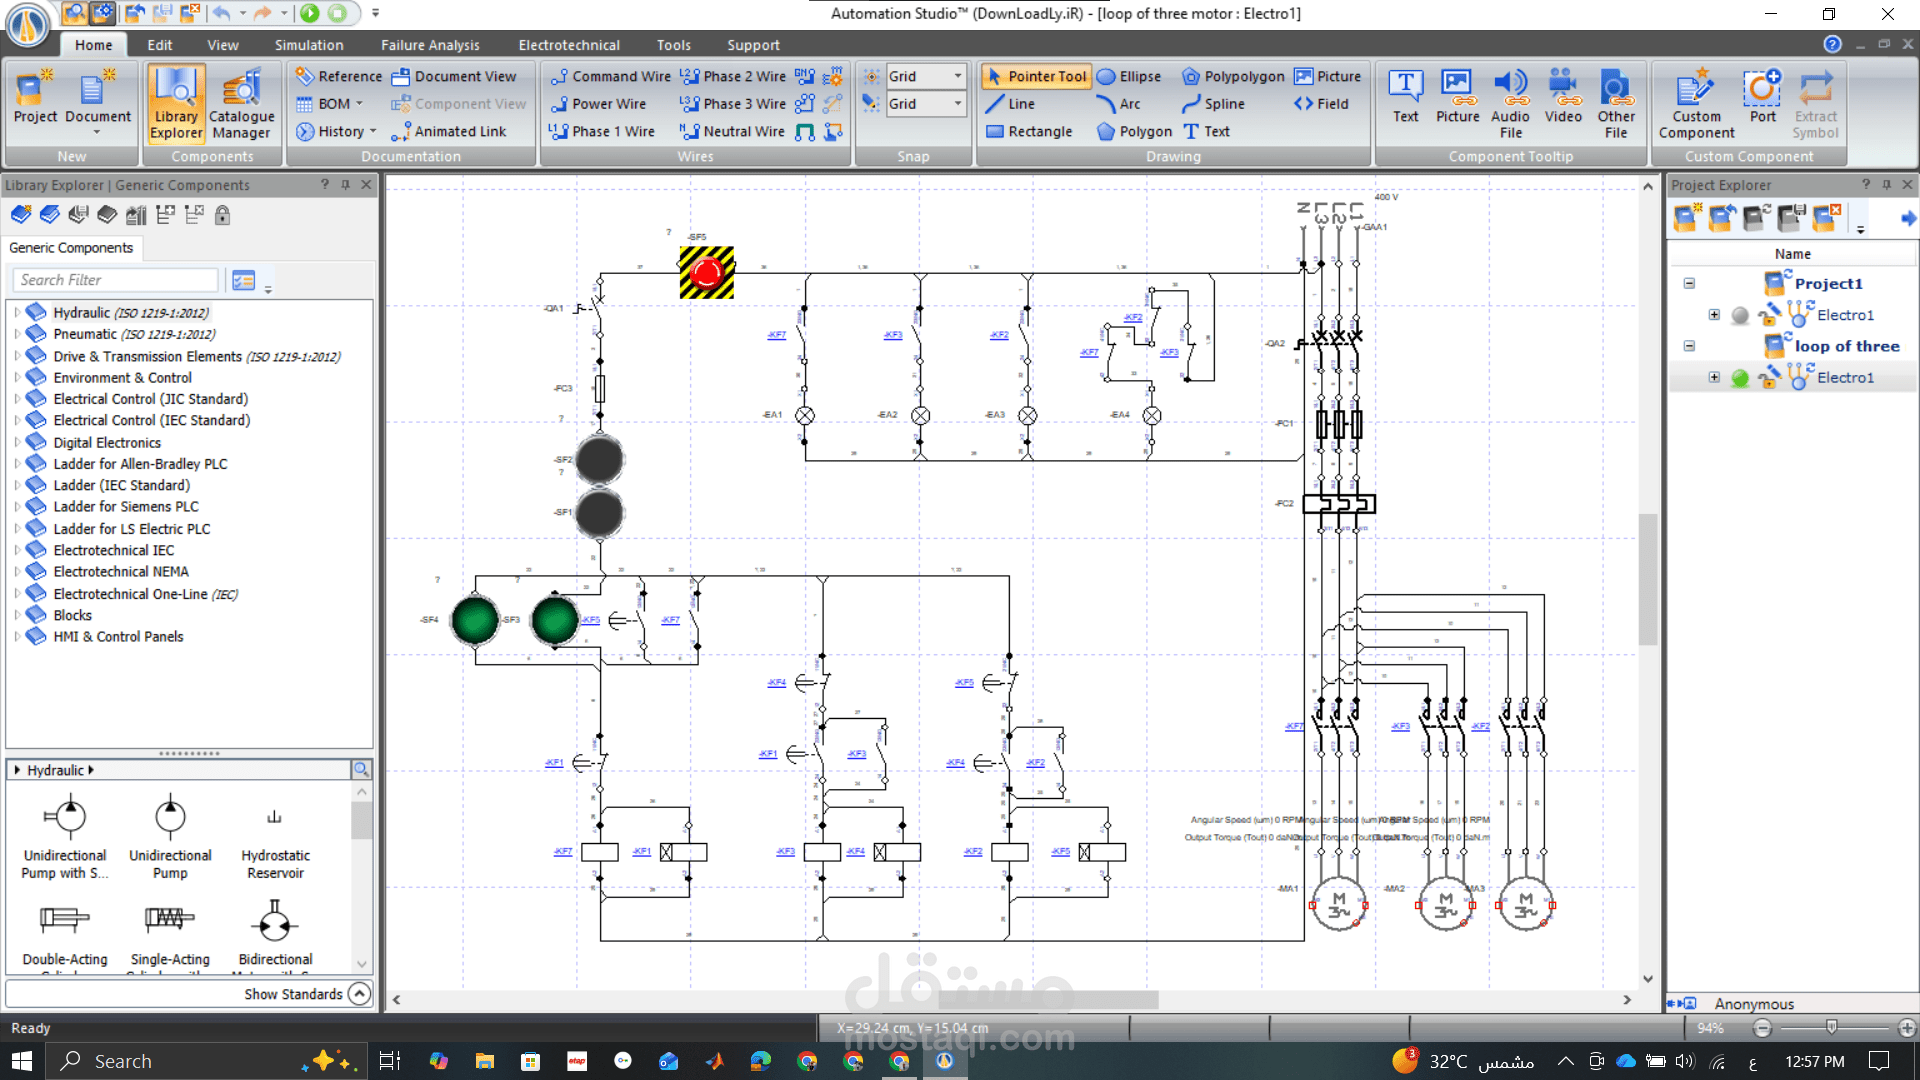Viewport: 1920px width, 1080px height.
Task: Switch to the Electrotechnical tab
Action: [569, 45]
